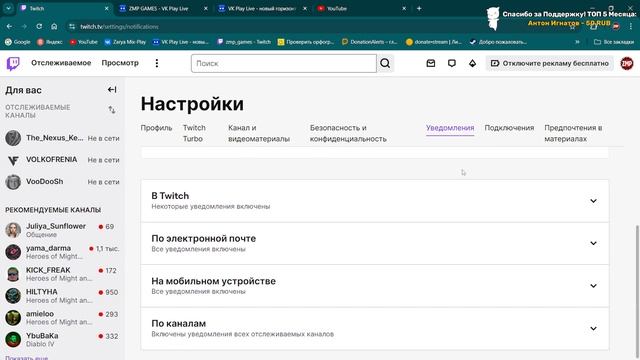This screenshot has width=640, height=360.
Task: Click Отслеживаемое navigation link
Action: (x=61, y=63)
